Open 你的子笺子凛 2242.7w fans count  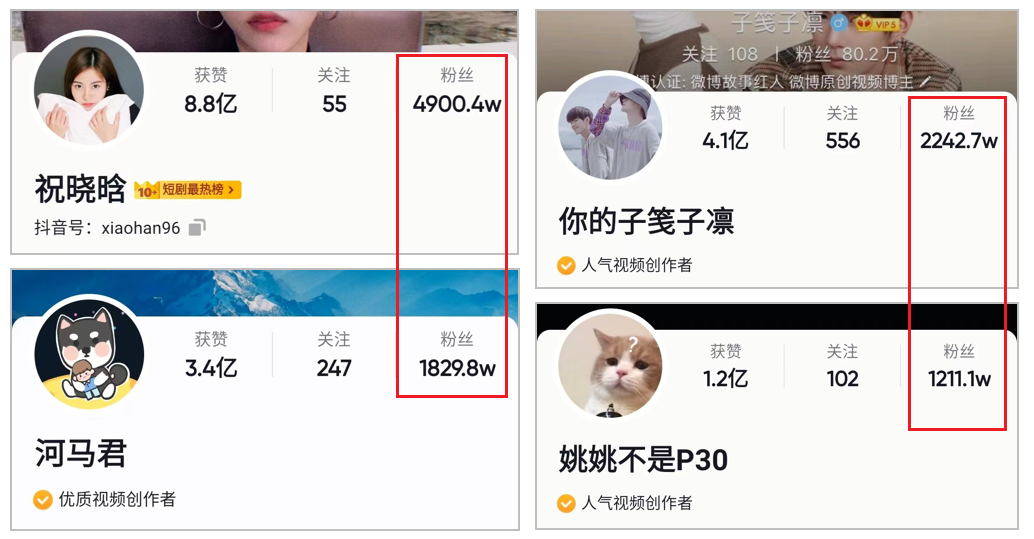pos(959,128)
